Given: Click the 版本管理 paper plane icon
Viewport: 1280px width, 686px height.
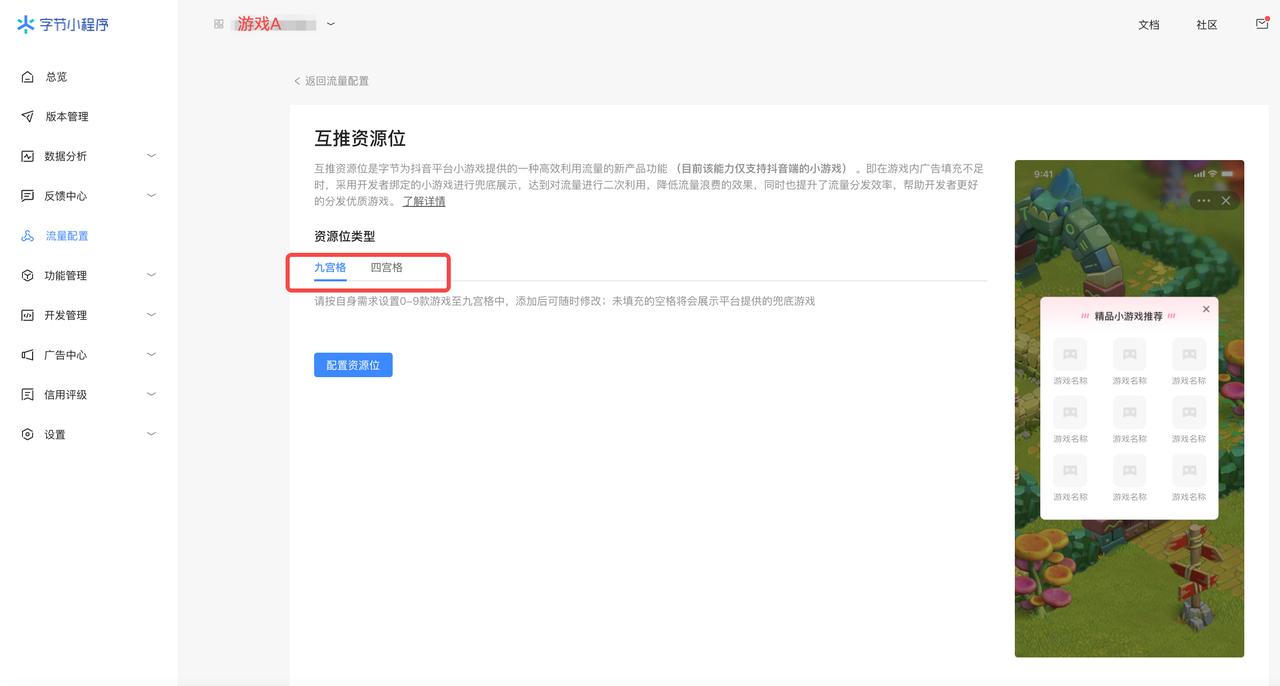Looking at the screenshot, I should tap(27, 117).
